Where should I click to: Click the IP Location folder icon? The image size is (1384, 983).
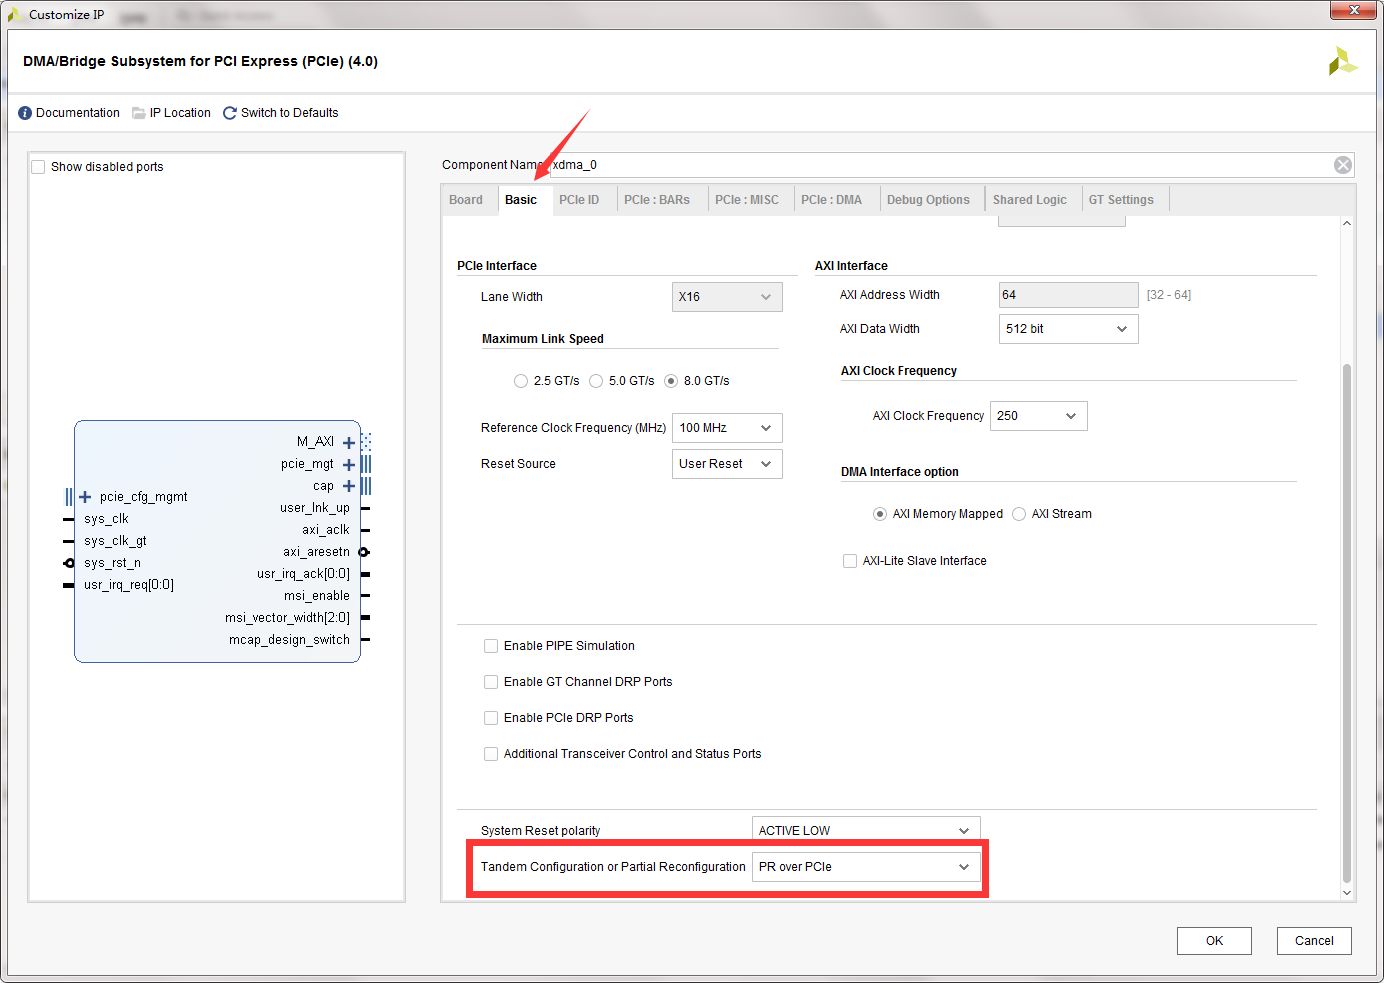click(139, 113)
